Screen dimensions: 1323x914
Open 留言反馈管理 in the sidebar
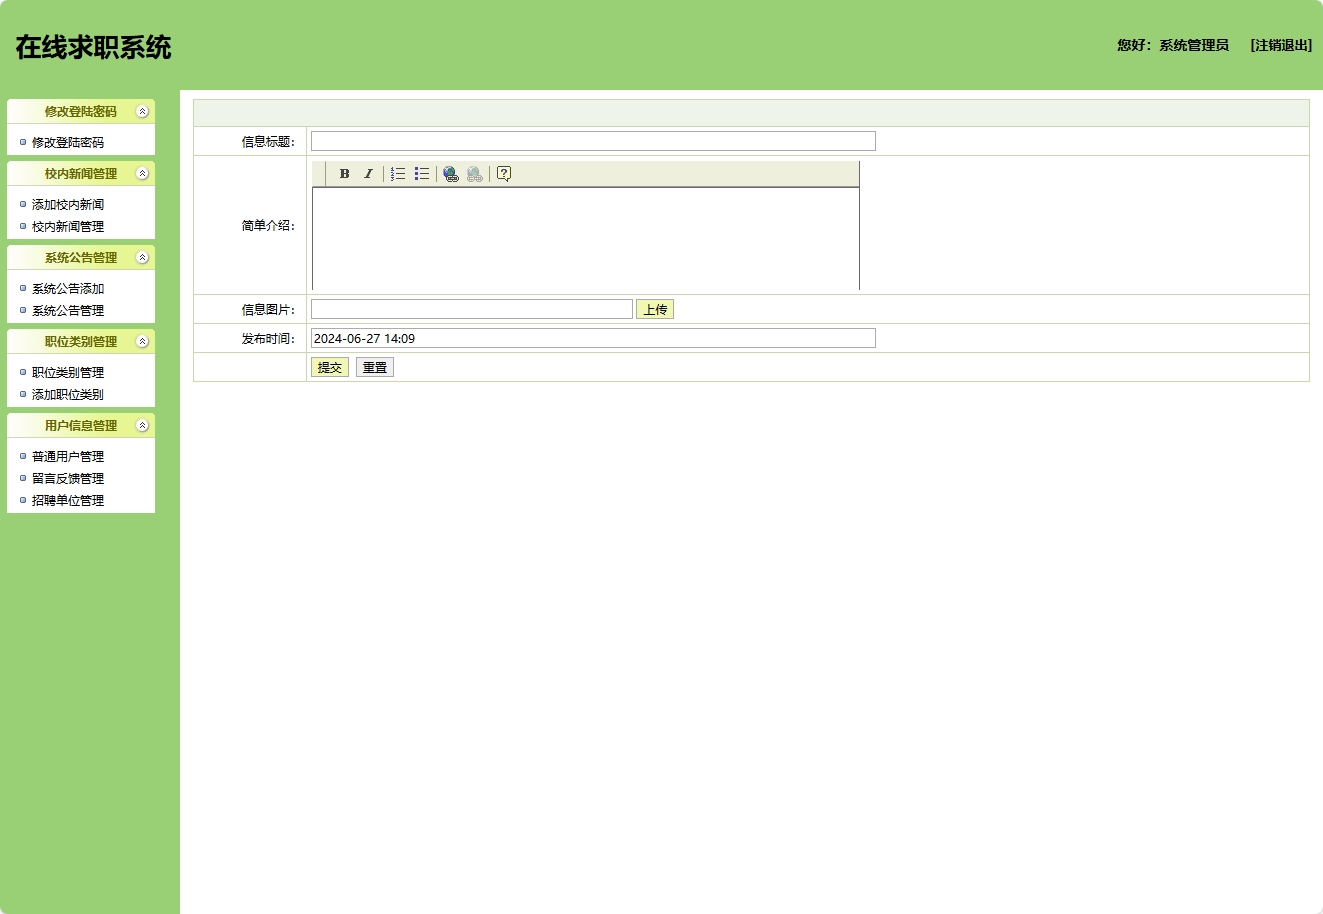click(x=68, y=479)
